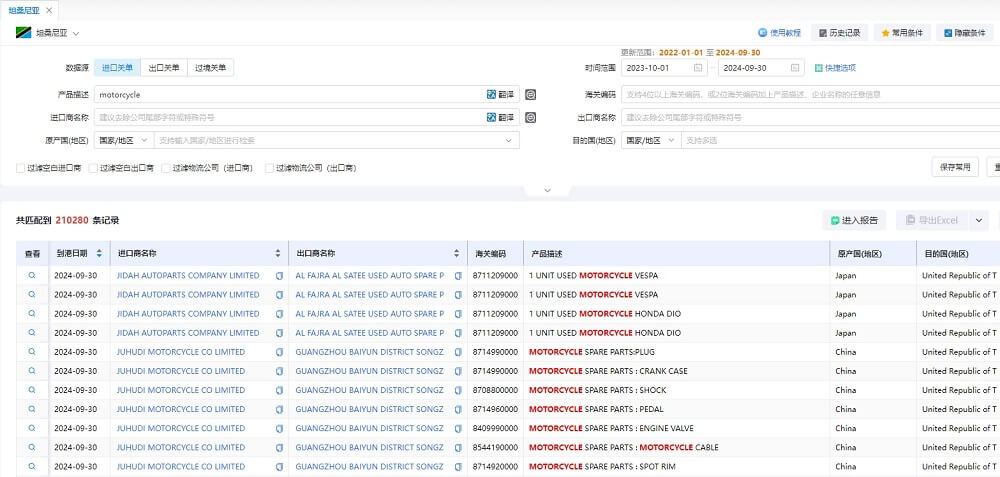Click the 翻译 translate button for 产品描述
1000x477 pixels.
(501, 94)
